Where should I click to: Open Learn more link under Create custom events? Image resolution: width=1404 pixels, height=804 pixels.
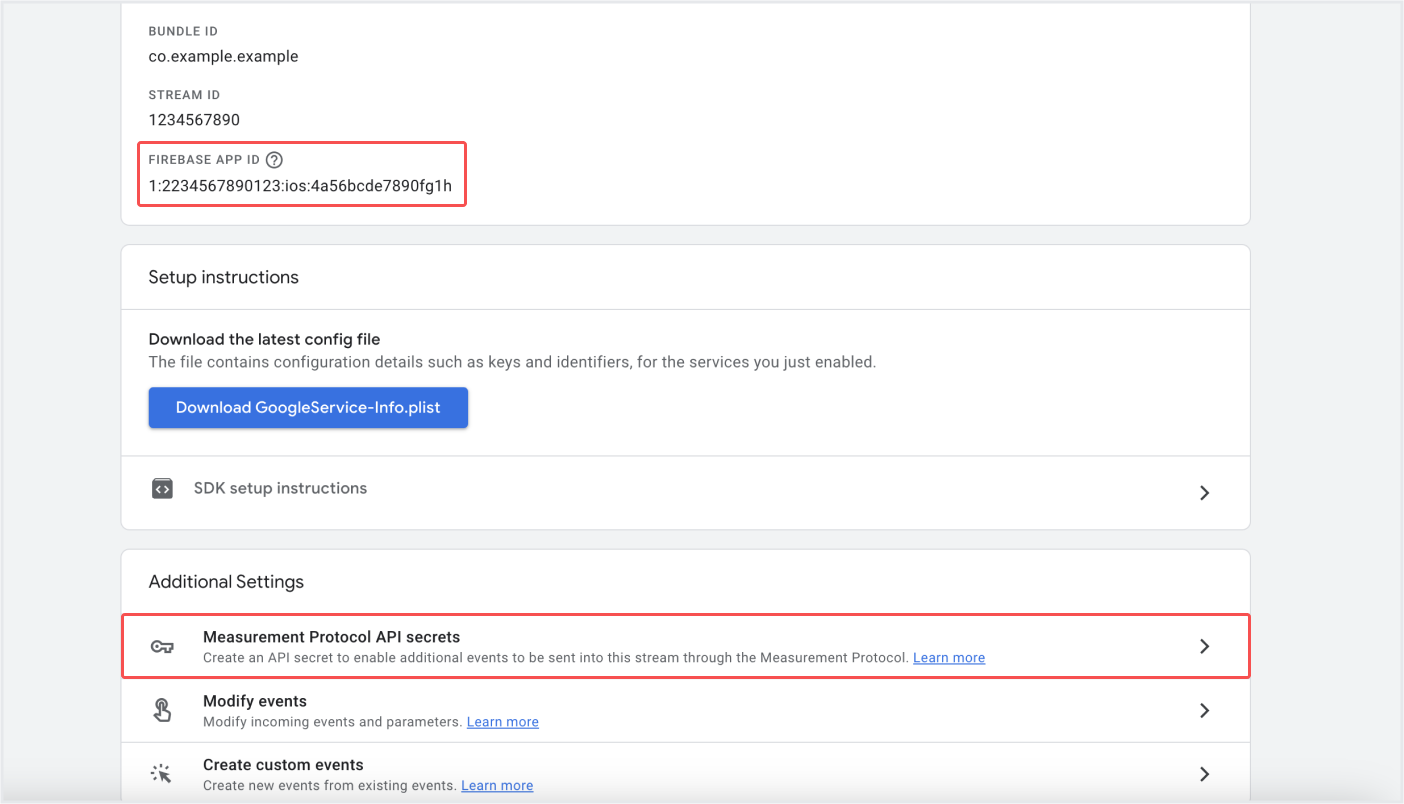[497, 786]
